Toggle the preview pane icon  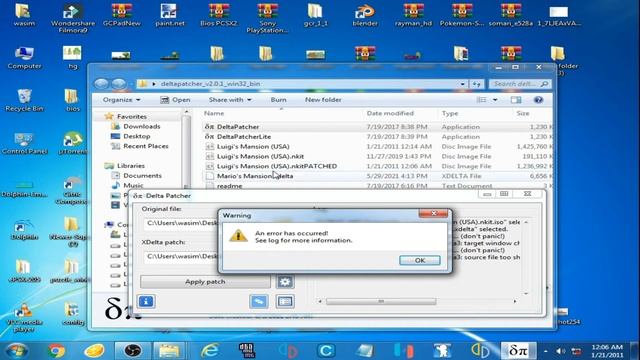click(516, 100)
